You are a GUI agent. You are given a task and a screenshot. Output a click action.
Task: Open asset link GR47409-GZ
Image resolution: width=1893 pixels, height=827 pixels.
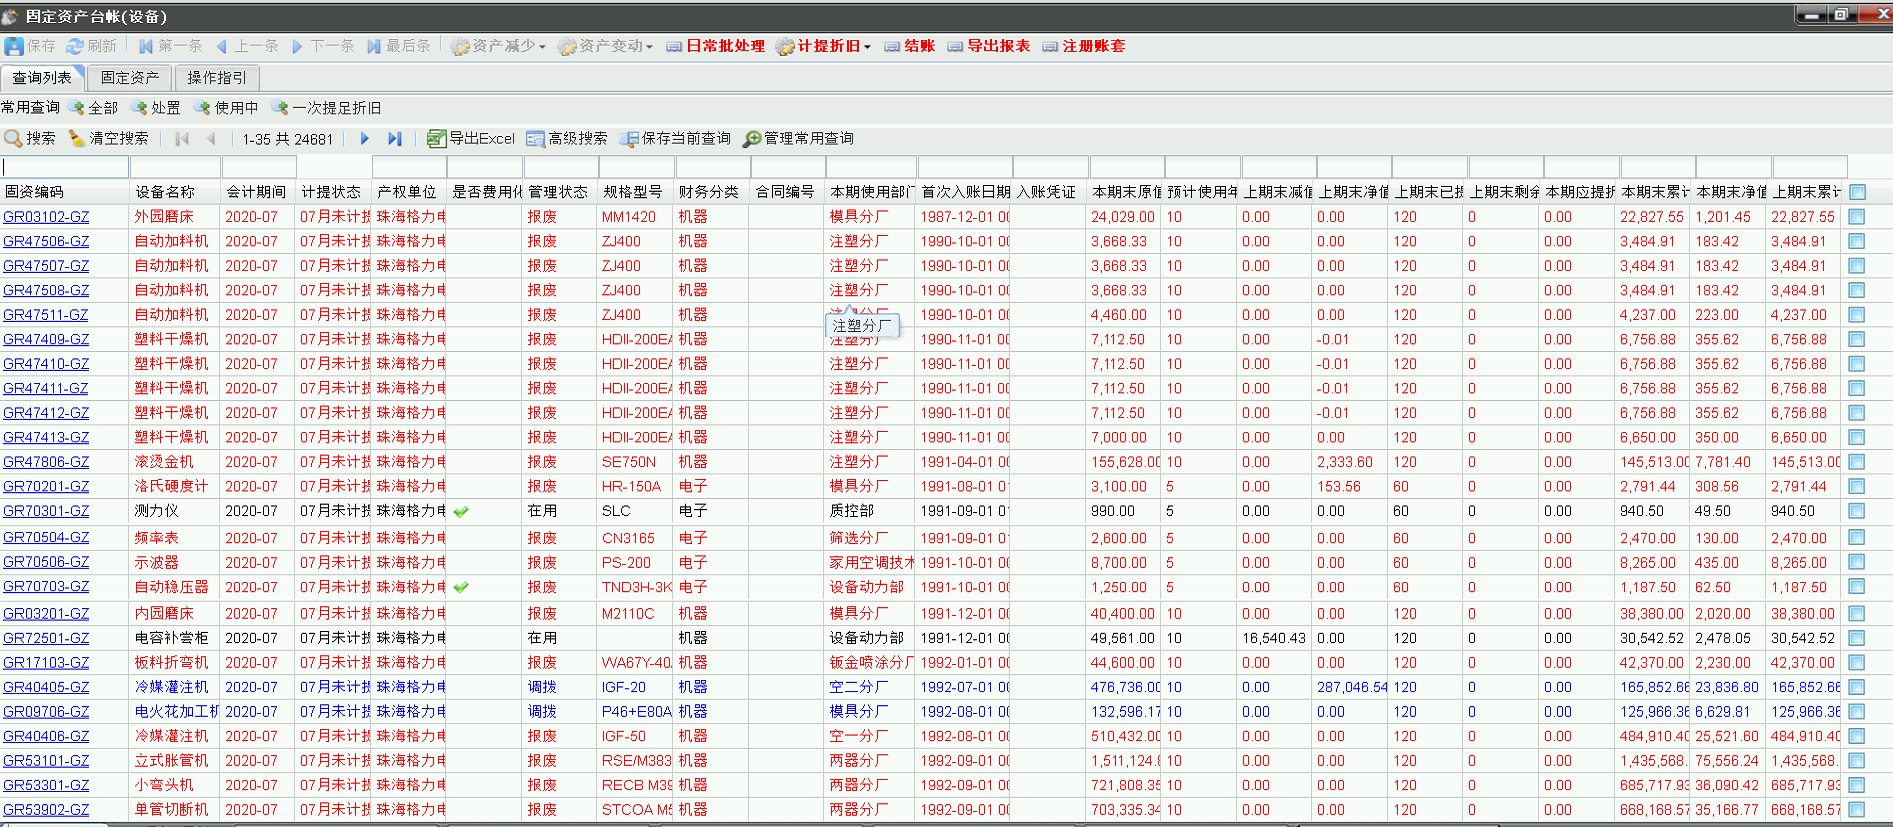[x=46, y=340]
